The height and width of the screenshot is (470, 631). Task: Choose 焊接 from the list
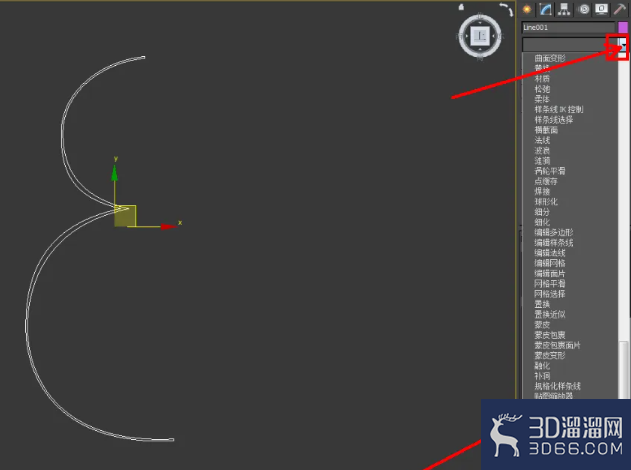pyautogui.click(x=542, y=192)
